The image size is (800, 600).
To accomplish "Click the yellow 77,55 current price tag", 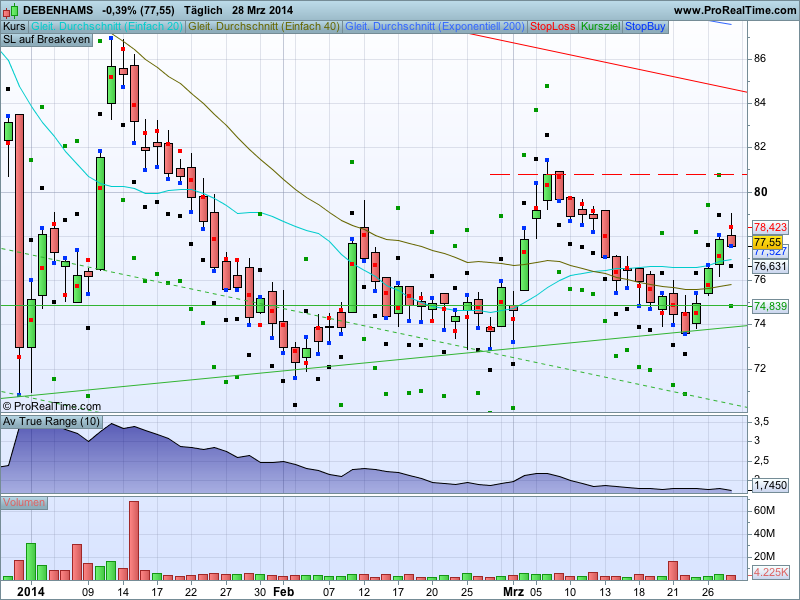I will click(x=767, y=242).
